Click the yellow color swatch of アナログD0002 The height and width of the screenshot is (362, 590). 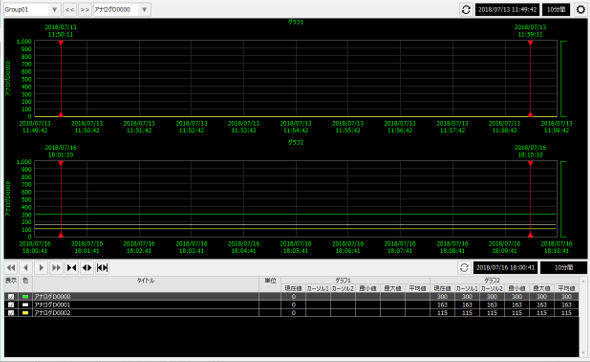click(25, 313)
